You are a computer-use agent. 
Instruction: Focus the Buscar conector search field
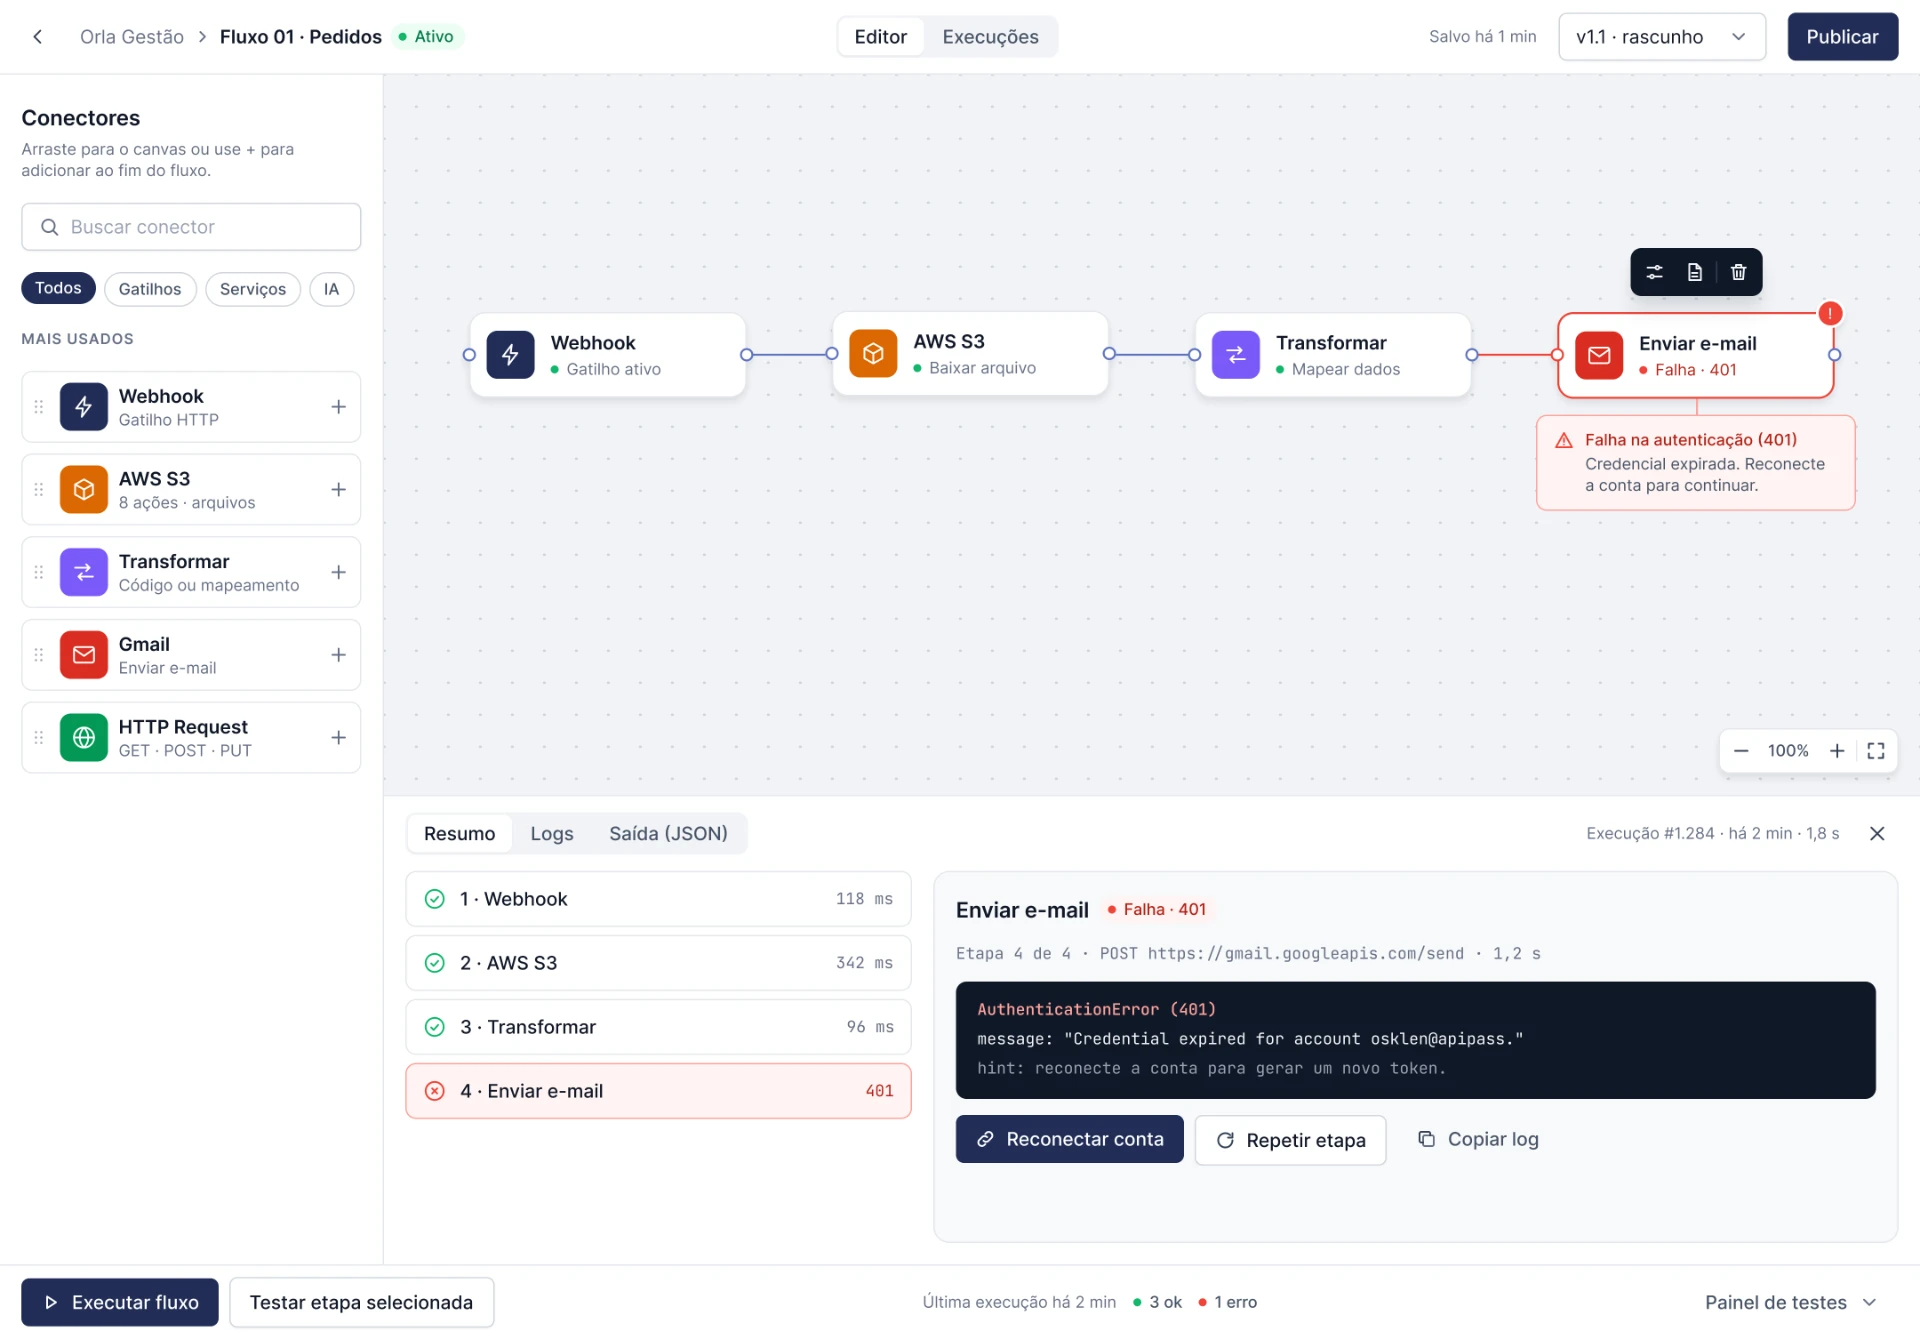tap(191, 227)
